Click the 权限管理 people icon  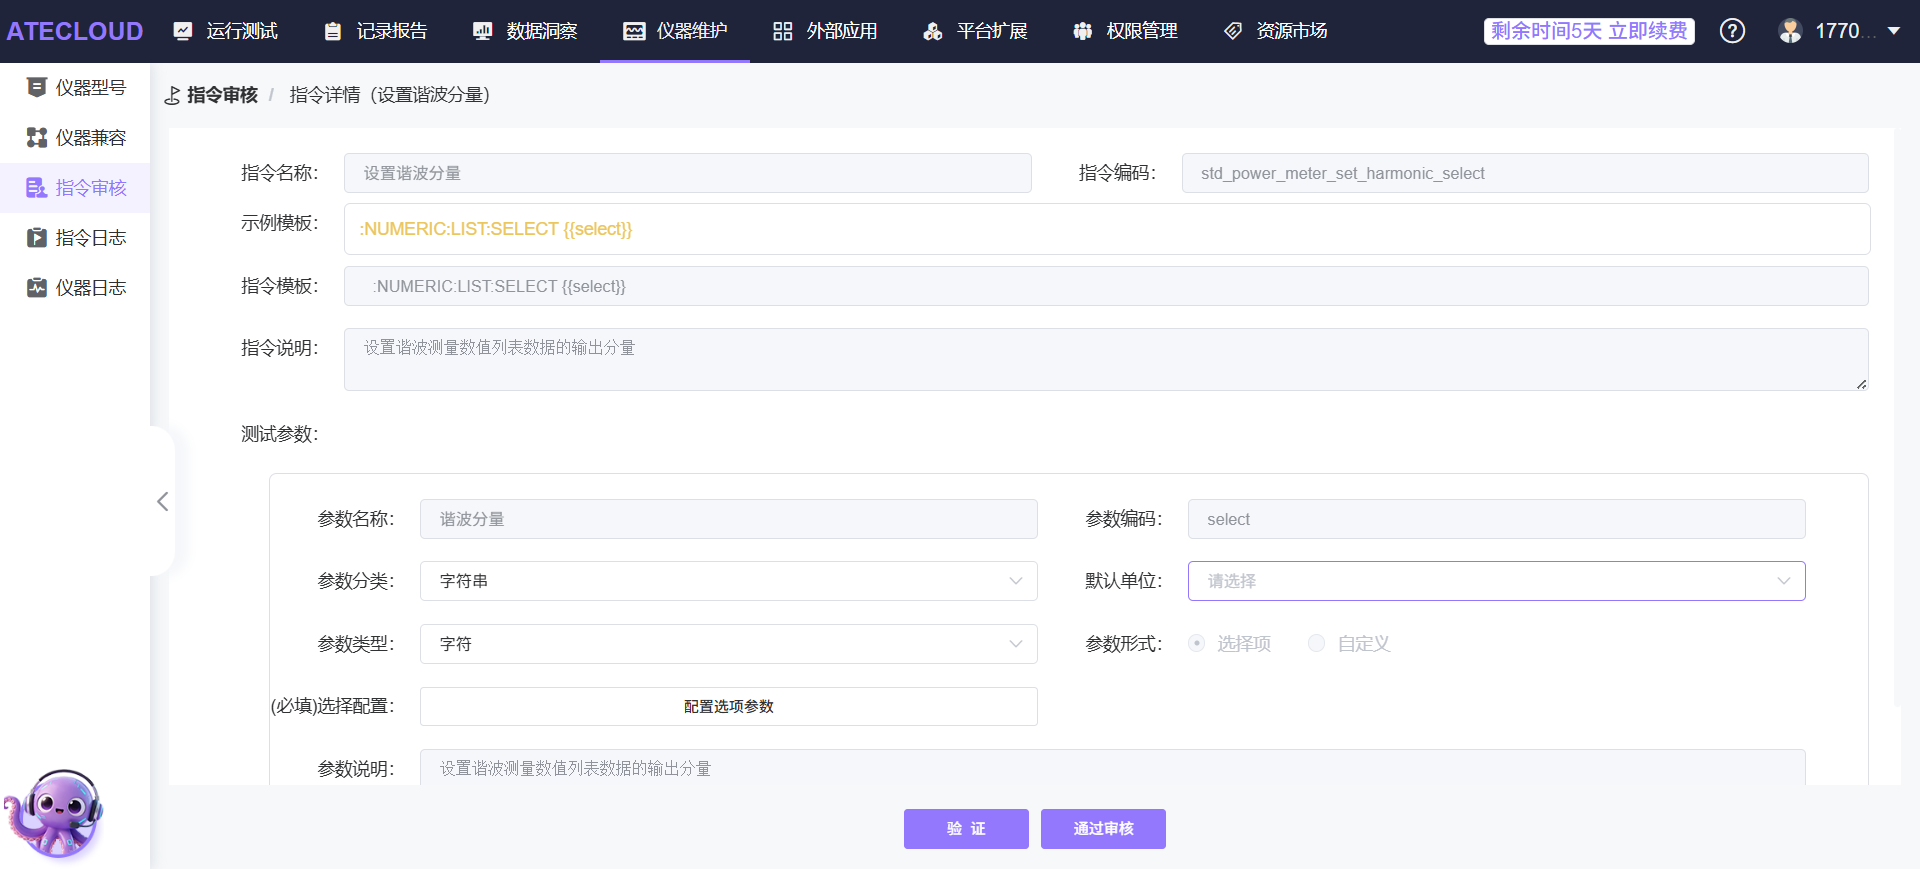point(1083,31)
